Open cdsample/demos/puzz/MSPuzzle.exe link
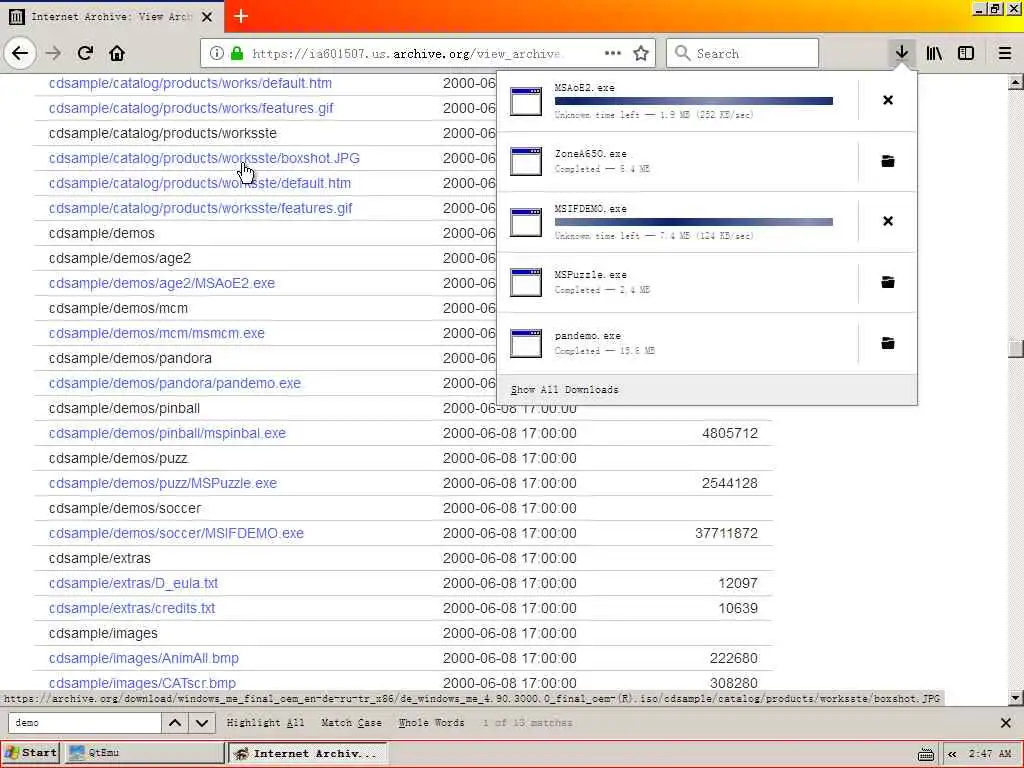Viewport: 1024px width, 768px height. pos(163,483)
